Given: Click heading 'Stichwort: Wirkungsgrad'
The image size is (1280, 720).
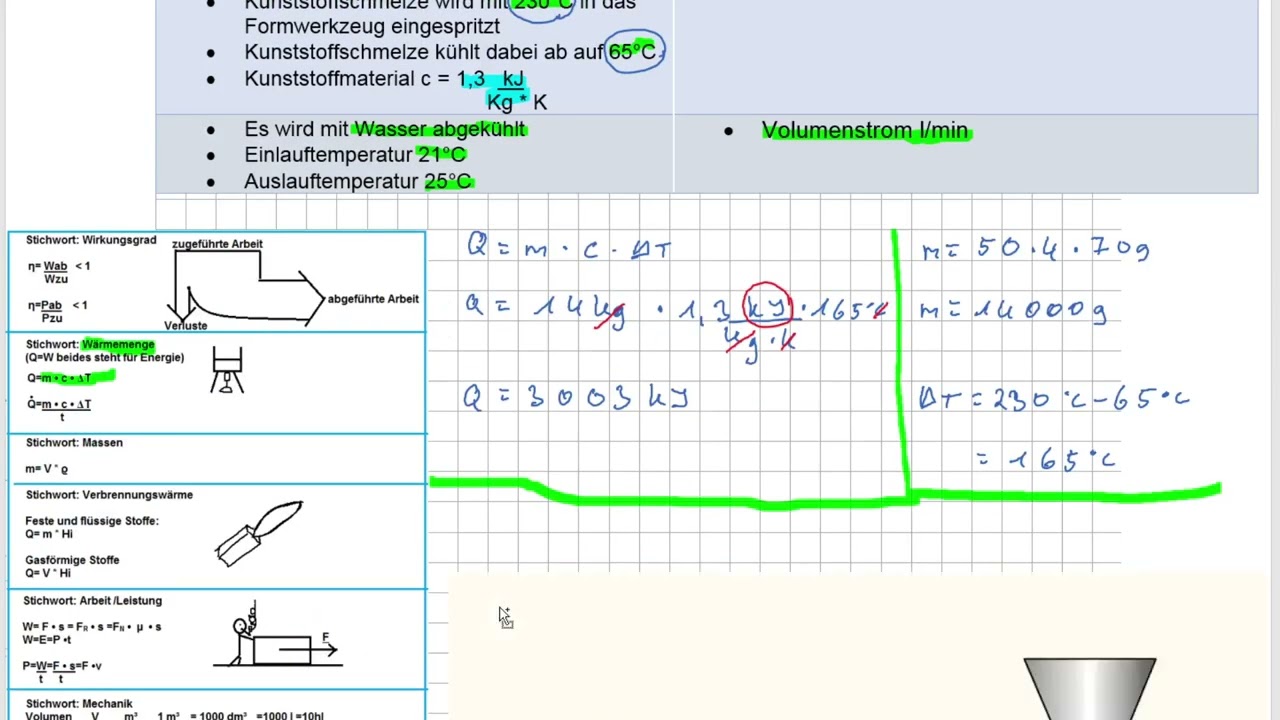Looking at the screenshot, I should pos(91,240).
